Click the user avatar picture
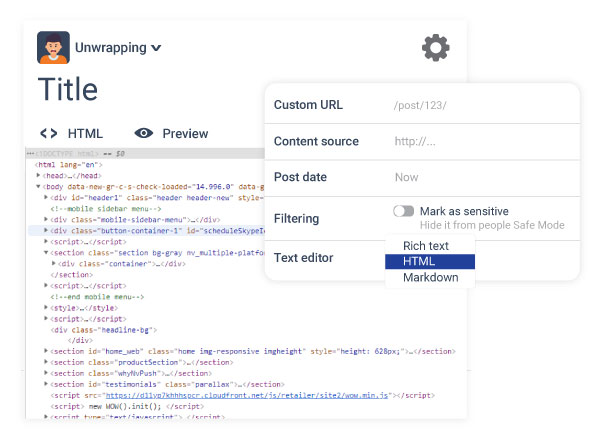The height and width of the screenshot is (436, 600). coord(53,47)
